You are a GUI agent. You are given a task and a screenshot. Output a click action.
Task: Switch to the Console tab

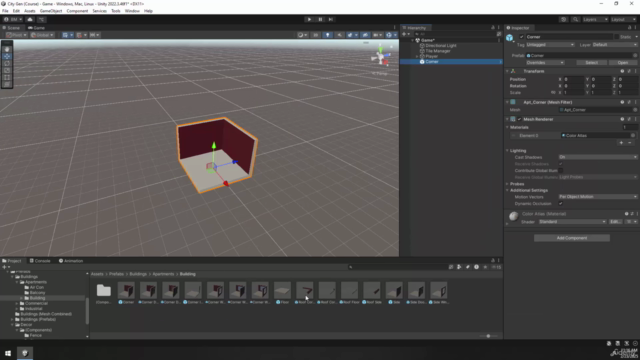[40, 261]
